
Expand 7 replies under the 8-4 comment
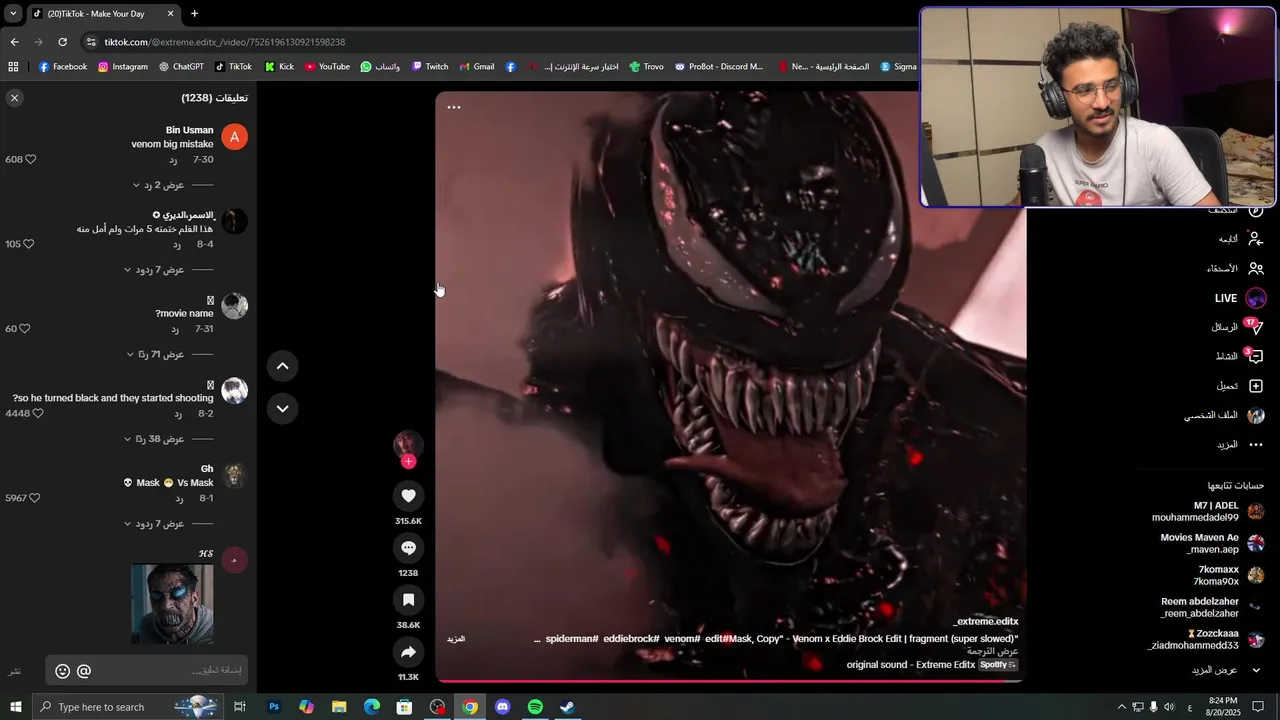pos(160,270)
